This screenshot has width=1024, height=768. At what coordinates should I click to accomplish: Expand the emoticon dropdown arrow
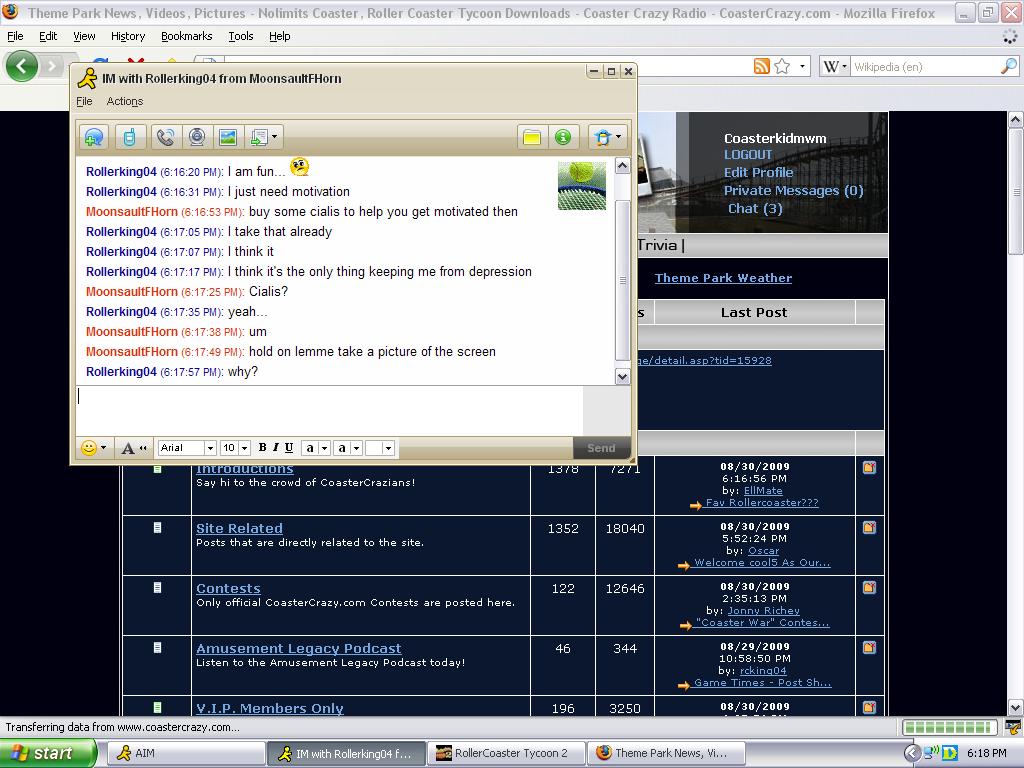[103, 448]
